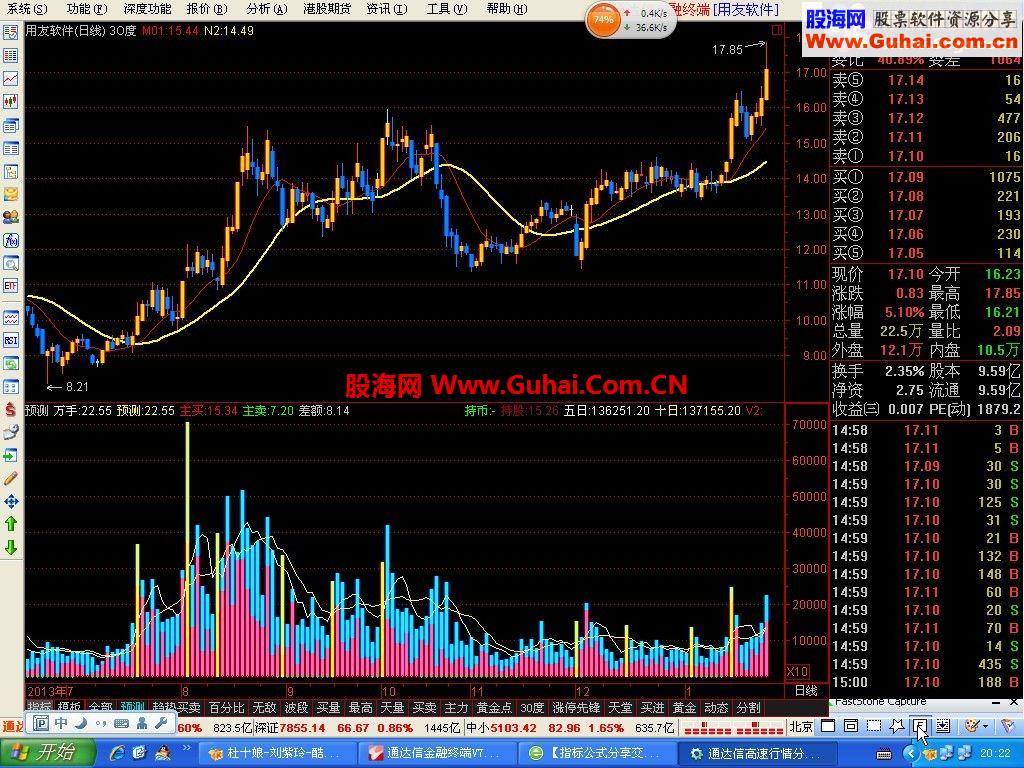Click the 买① bid price 17.09 row

coord(926,177)
